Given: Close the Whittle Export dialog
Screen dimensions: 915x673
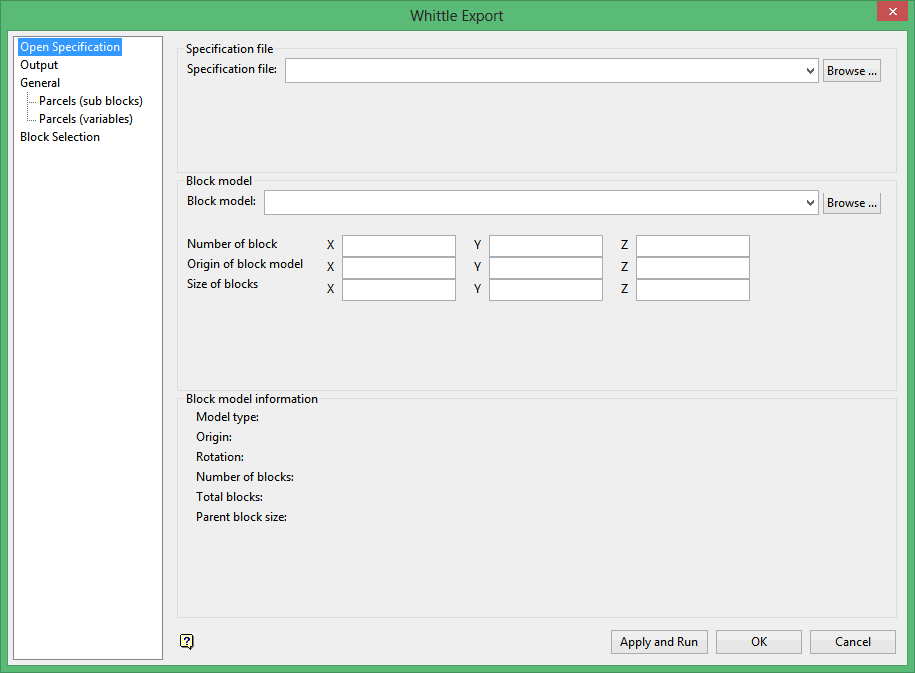Looking at the screenshot, I should pos(892,11).
